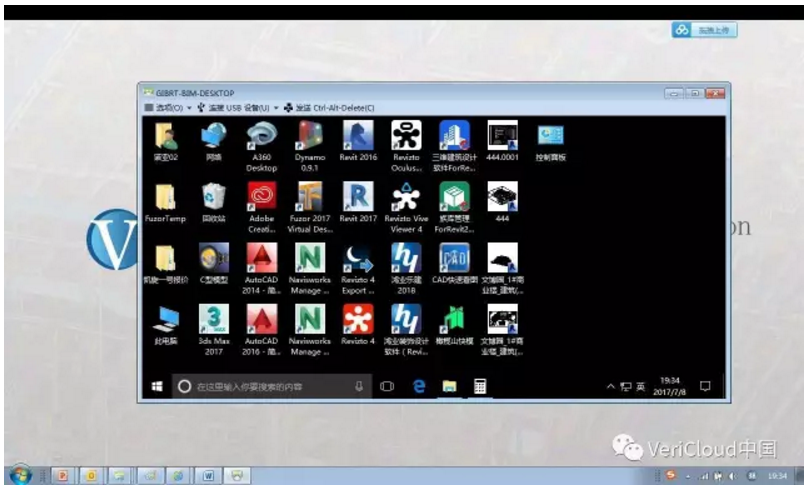810x490 pixels.
Task: Open the host Windows 7 Start orb
Action: [21, 474]
